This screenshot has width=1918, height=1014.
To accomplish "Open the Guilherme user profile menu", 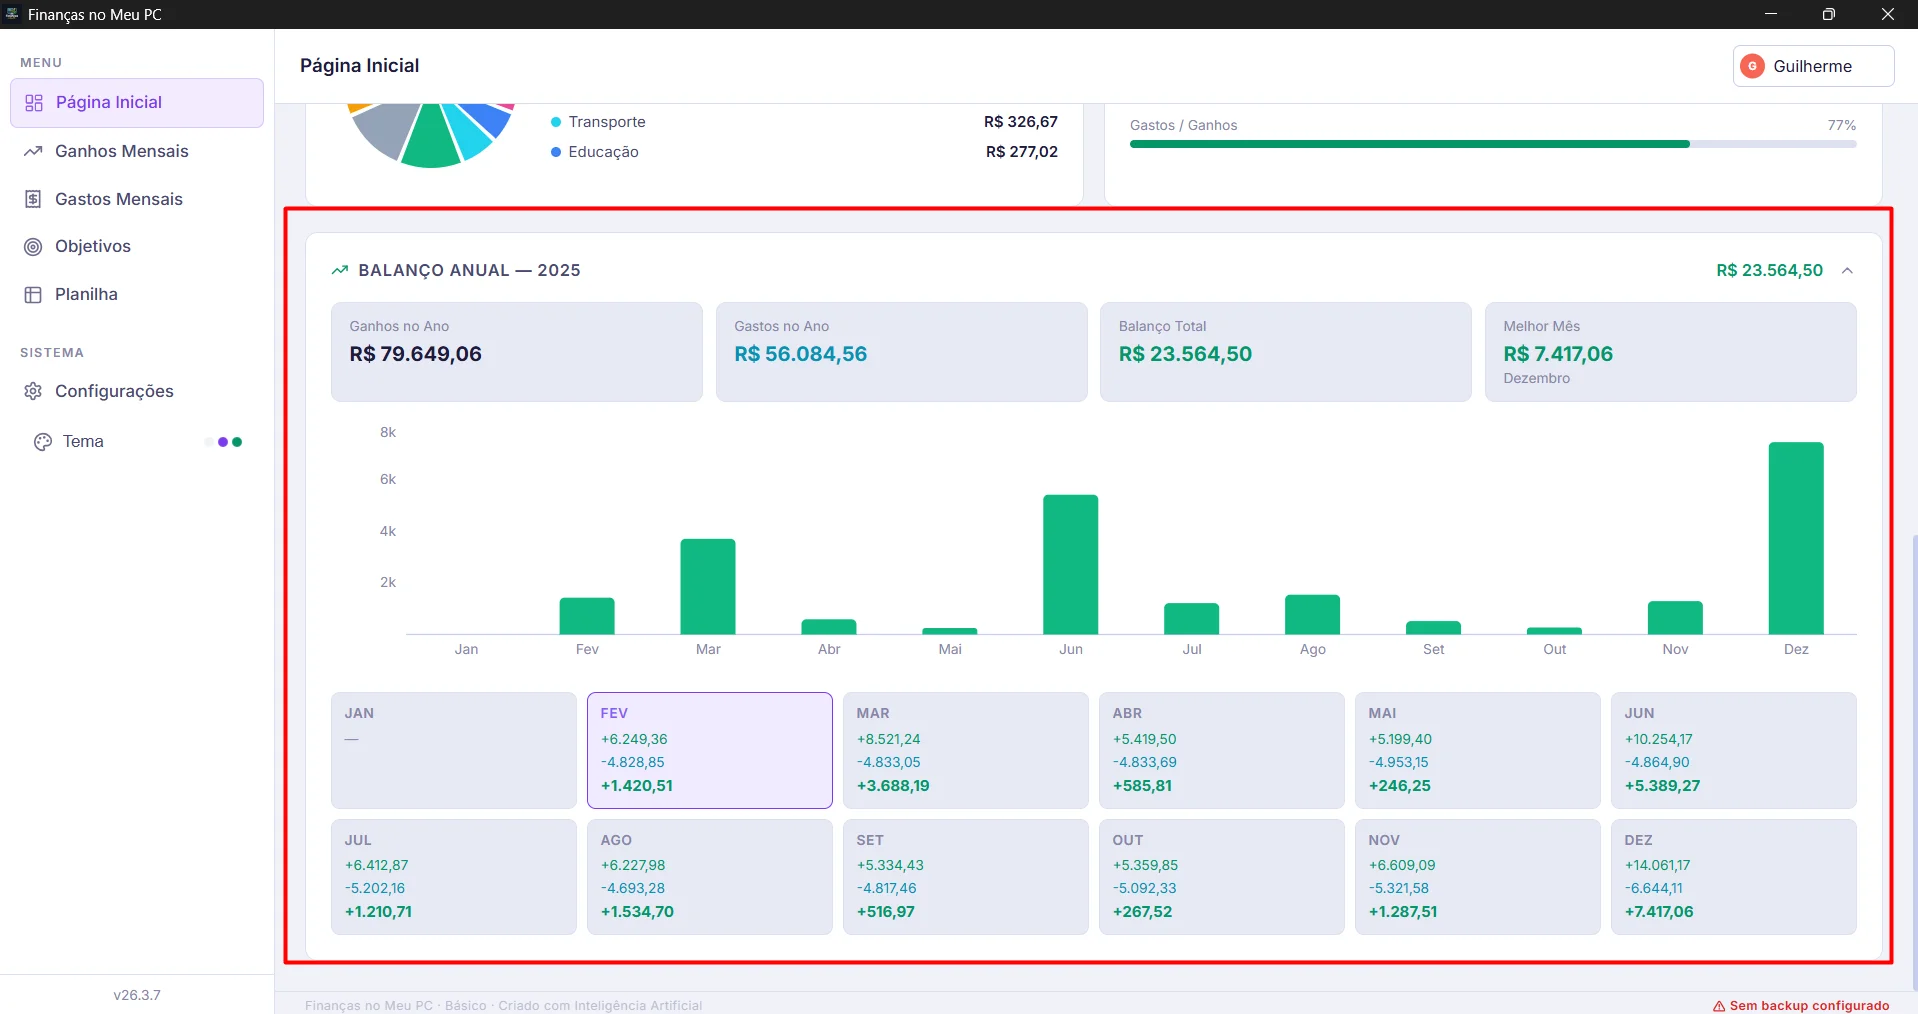I will click(x=1812, y=66).
